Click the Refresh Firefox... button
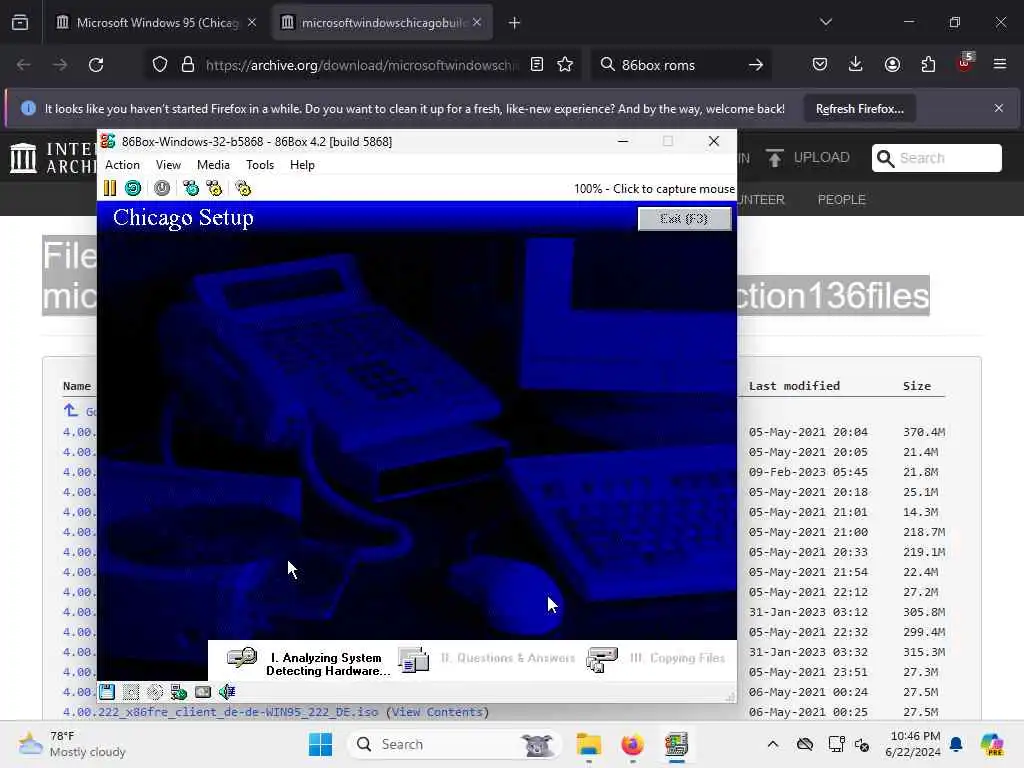1024x768 pixels. 859,109
